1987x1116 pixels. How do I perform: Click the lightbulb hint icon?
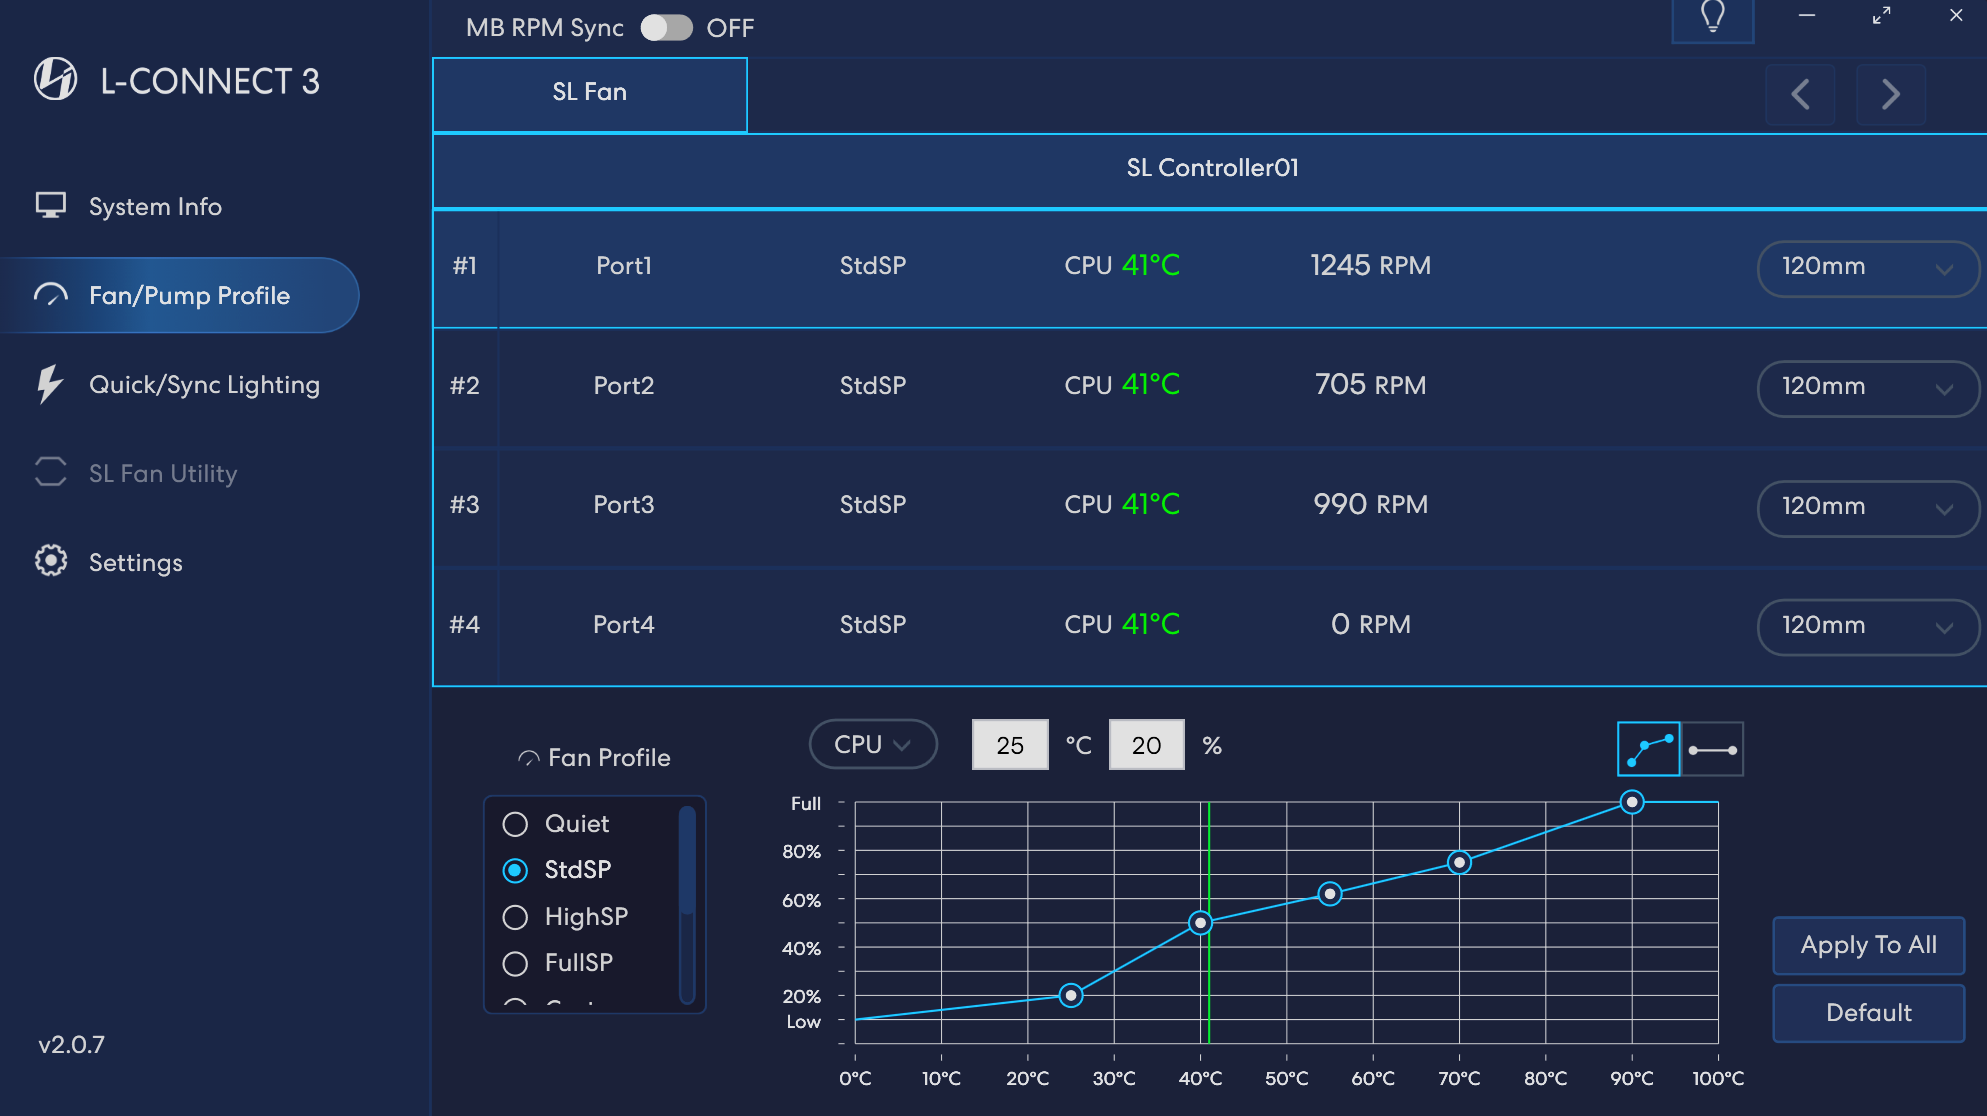(x=1712, y=17)
